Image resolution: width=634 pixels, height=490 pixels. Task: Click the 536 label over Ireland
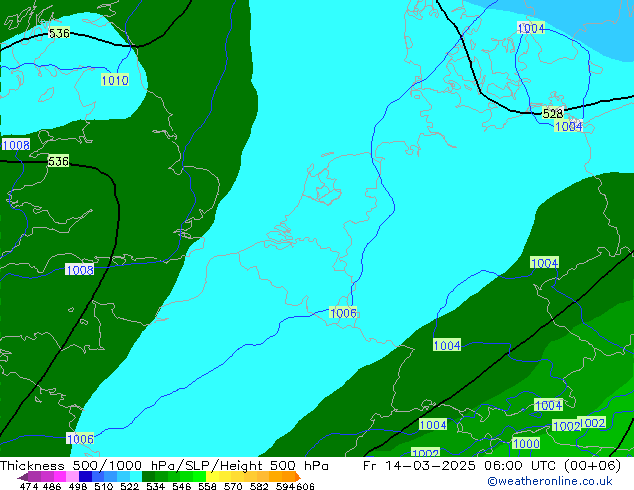point(58,161)
